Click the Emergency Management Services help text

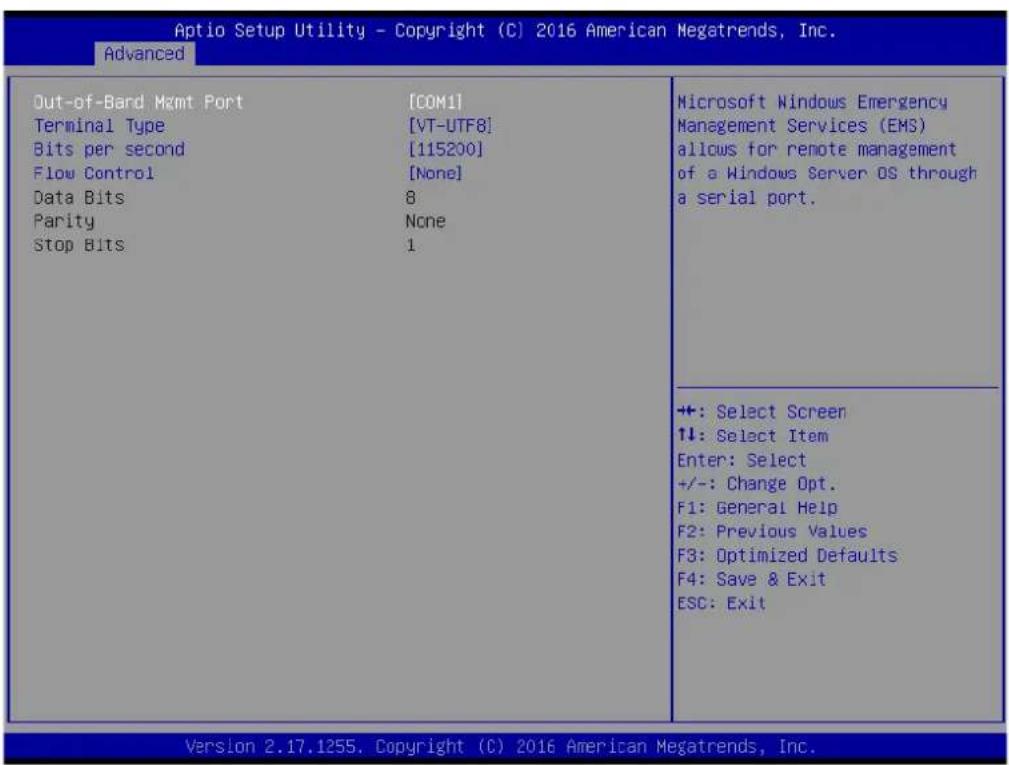click(827, 150)
